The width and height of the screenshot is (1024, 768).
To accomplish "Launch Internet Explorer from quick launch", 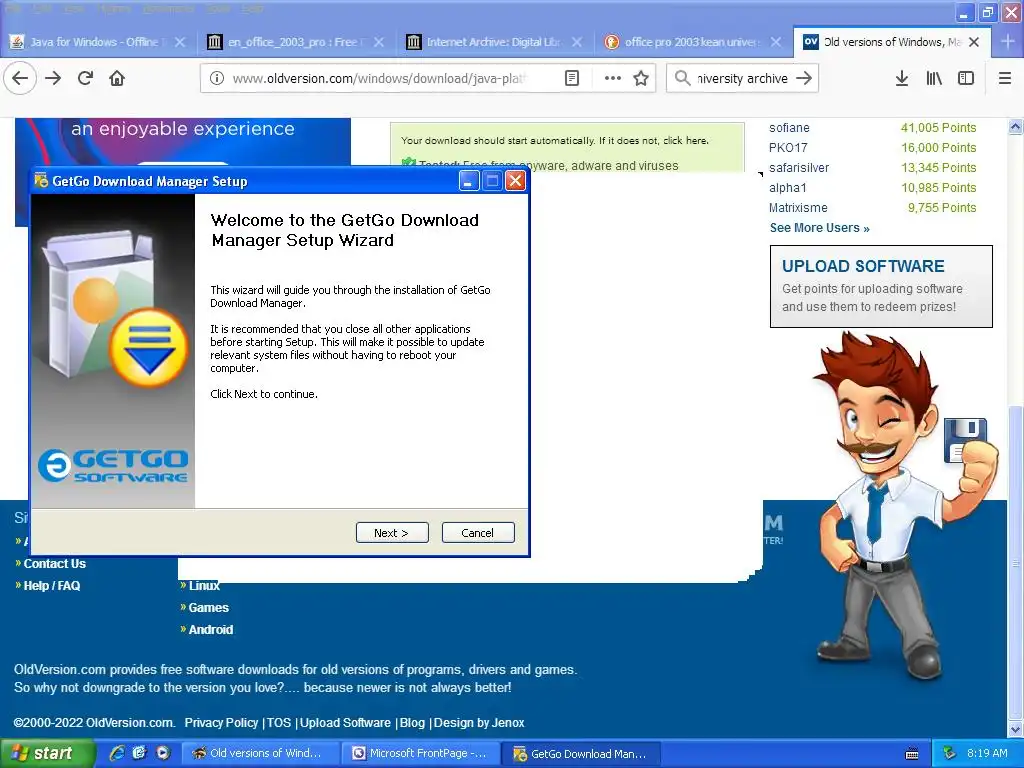I will coord(117,753).
